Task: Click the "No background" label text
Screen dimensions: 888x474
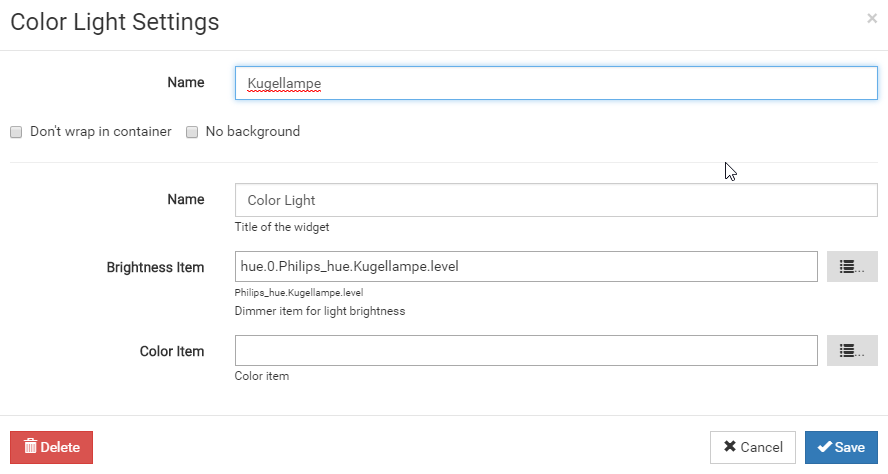Action: coord(252,131)
